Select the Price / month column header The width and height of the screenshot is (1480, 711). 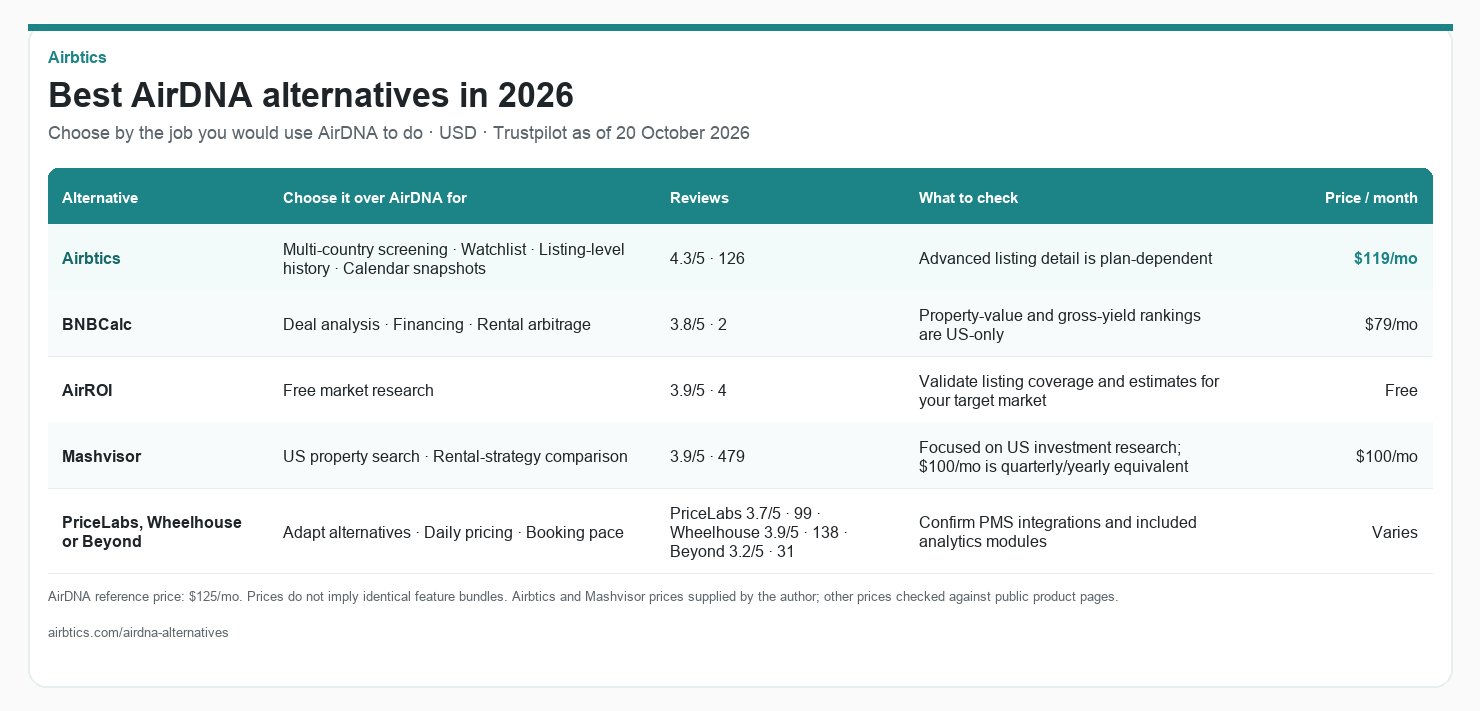[1371, 198]
